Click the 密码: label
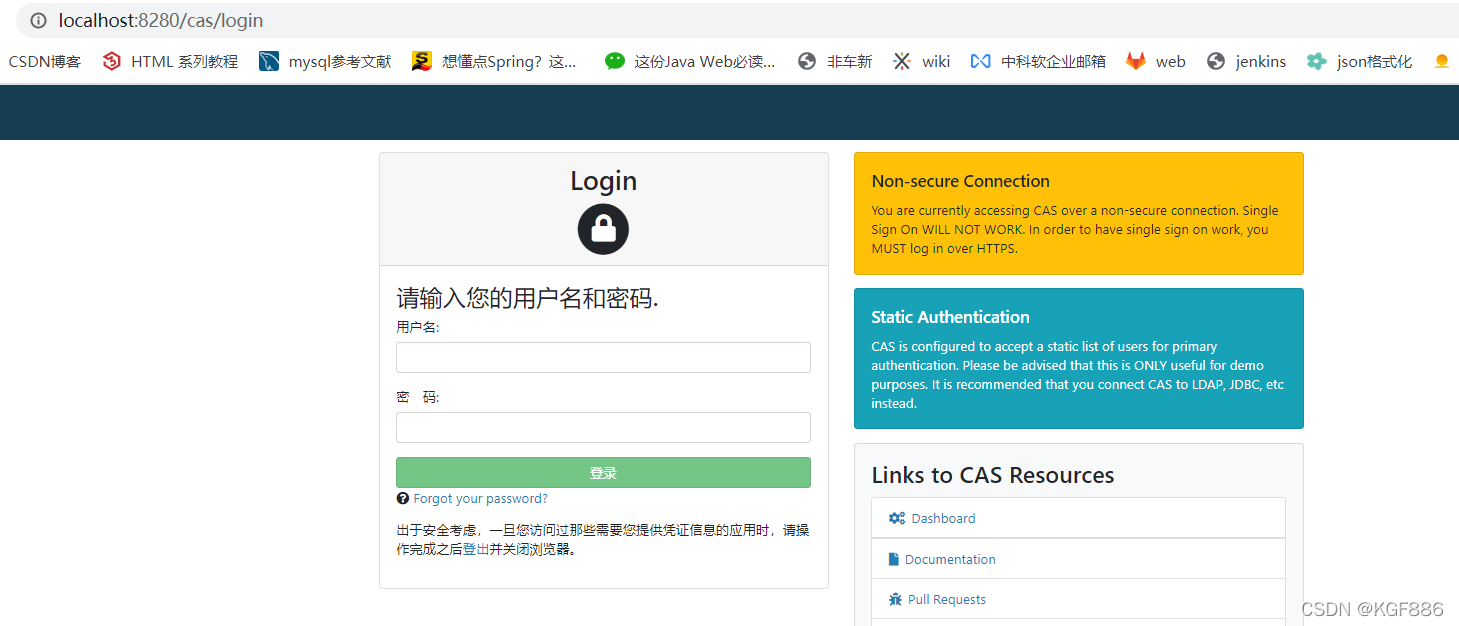Viewport: 1459px width, 626px height. pos(418,397)
